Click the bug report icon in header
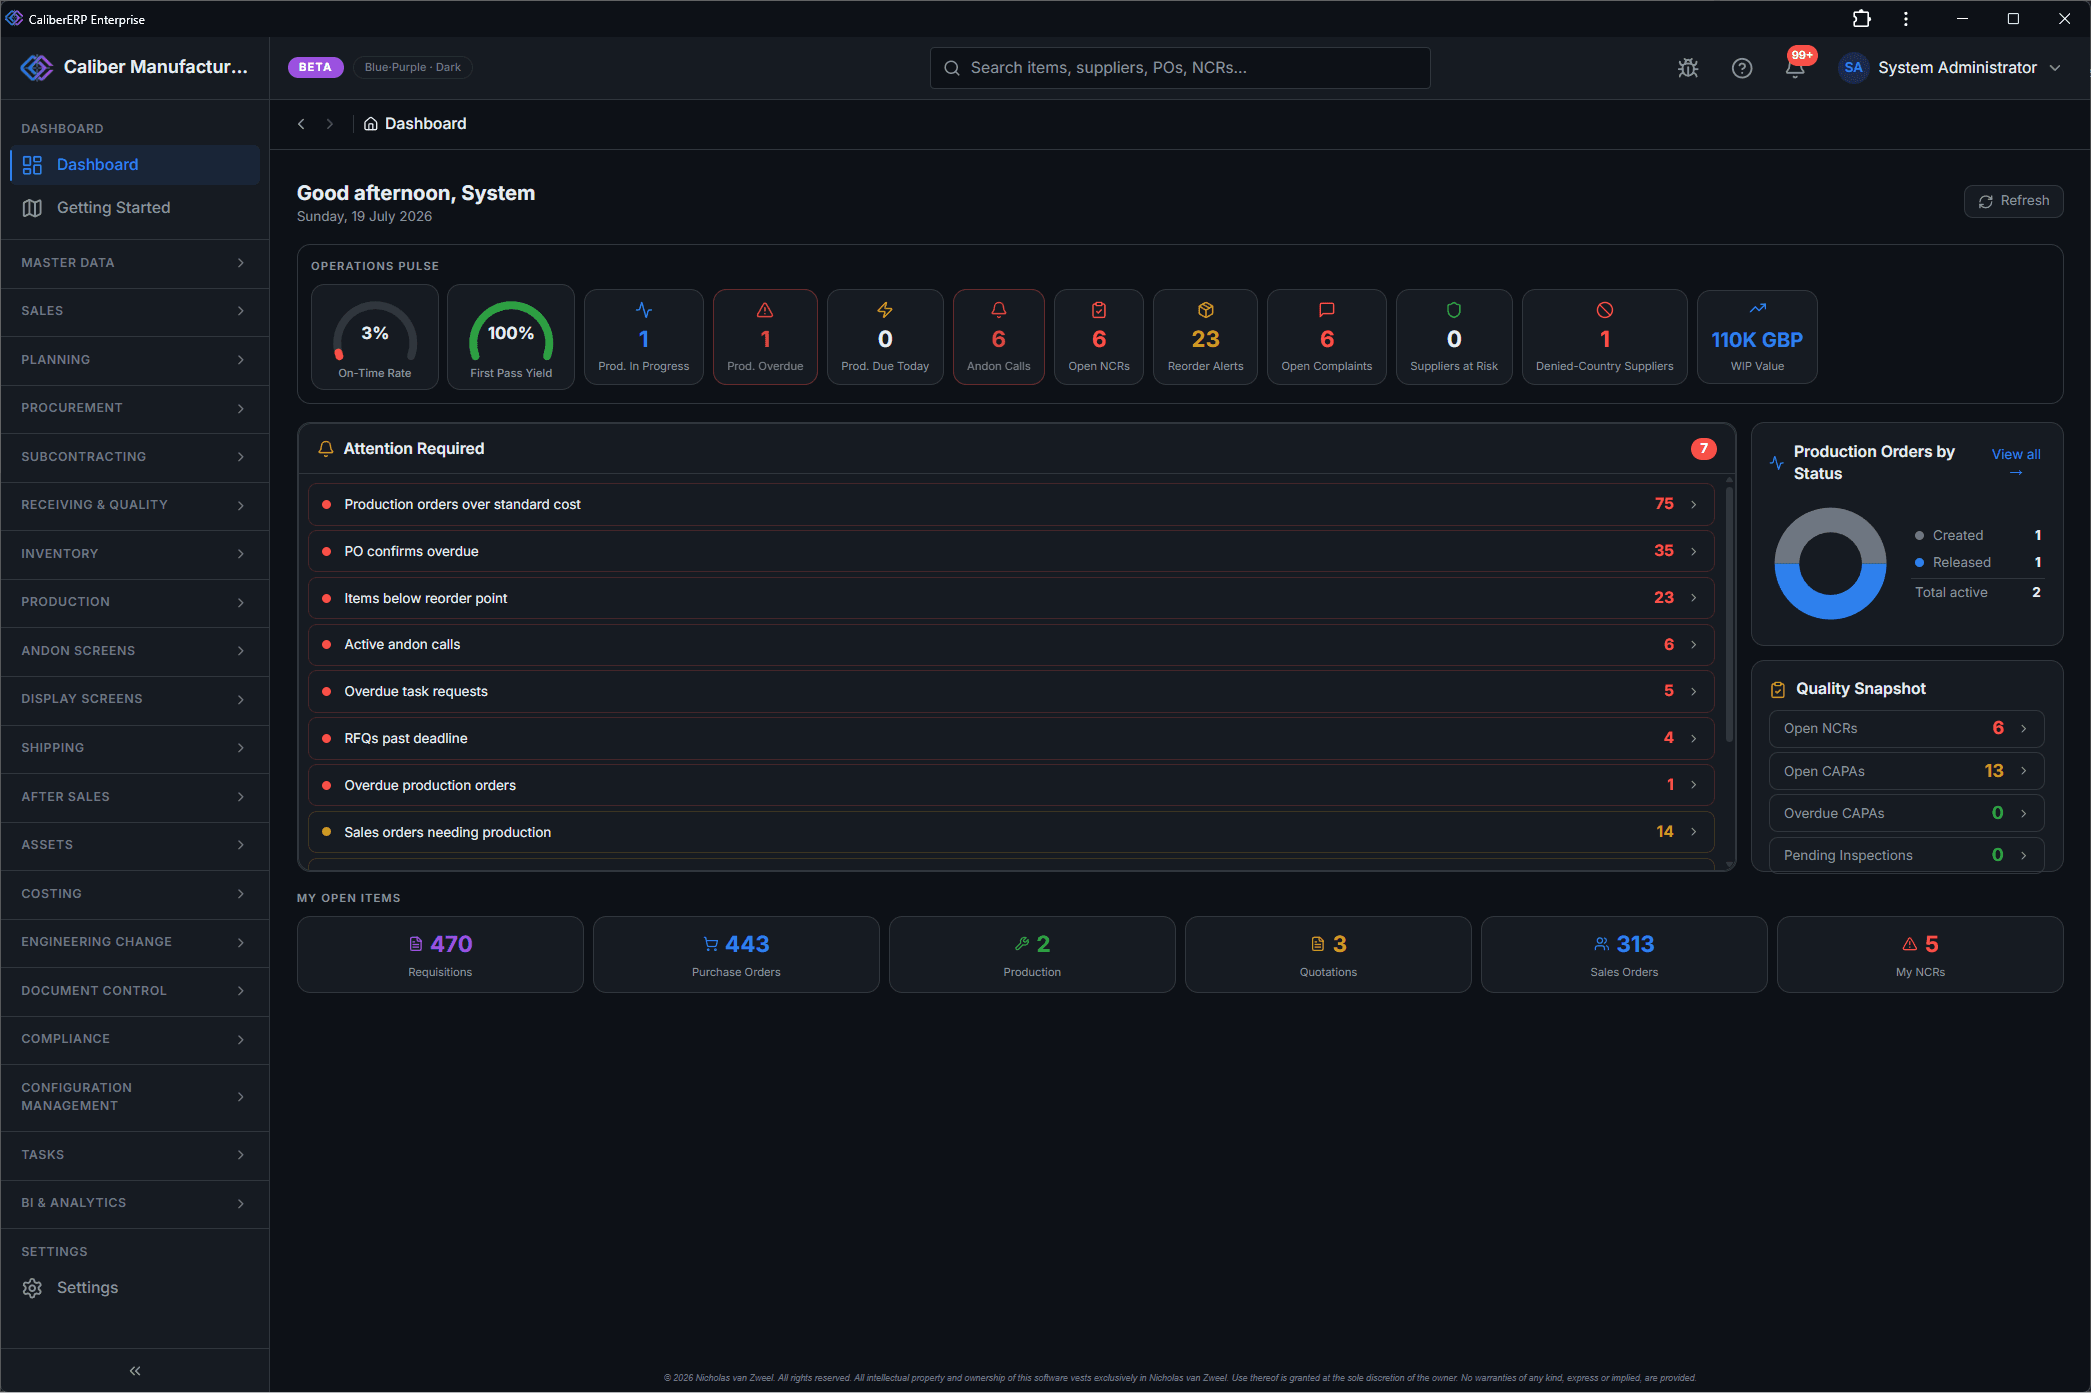The height and width of the screenshot is (1393, 2091). pyautogui.click(x=1688, y=68)
